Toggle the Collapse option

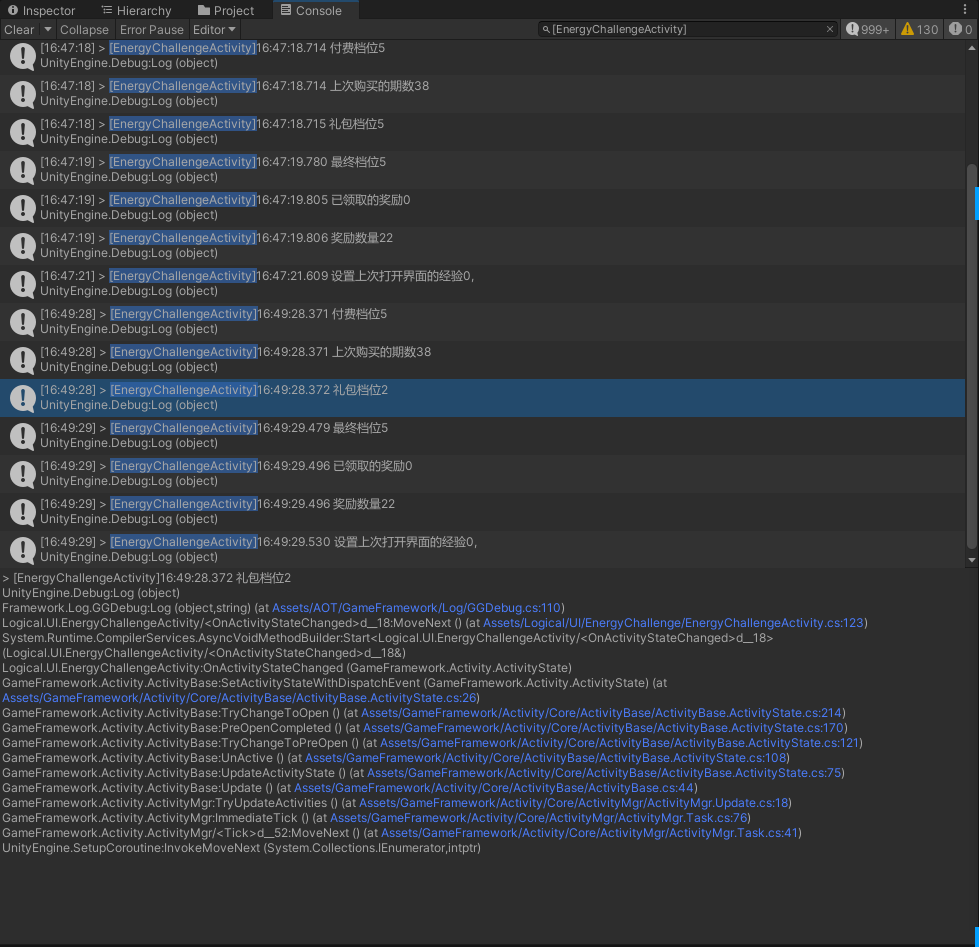[84, 29]
